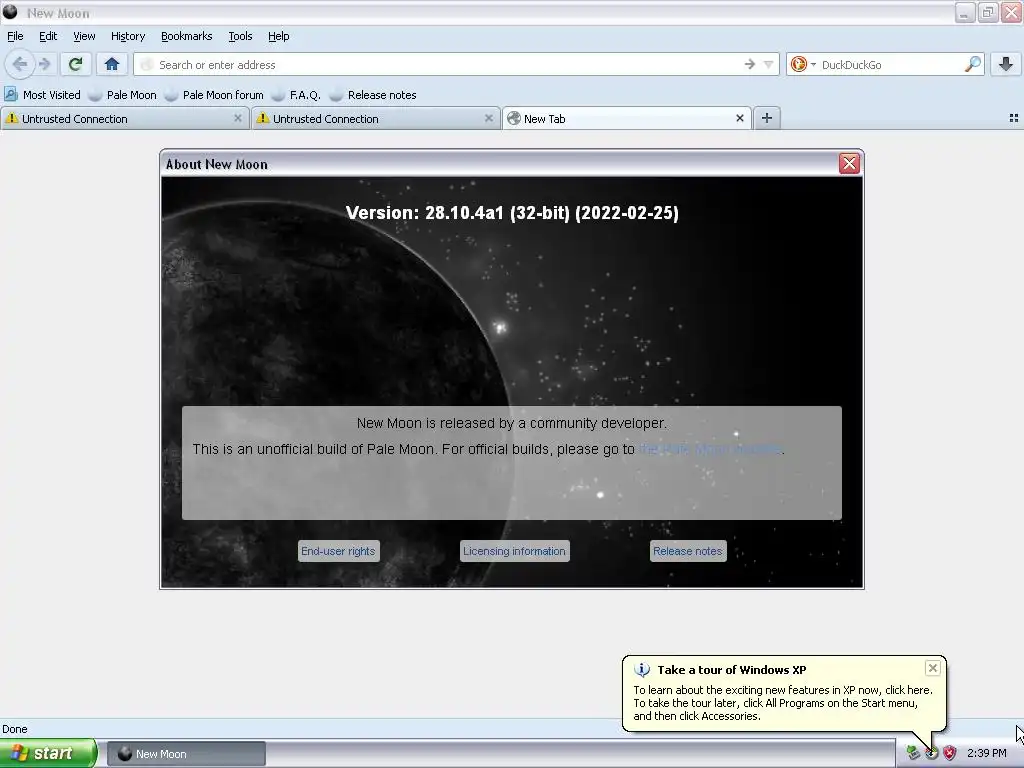Screen dimensions: 1024x768
Task: Select the New Tab tab
Action: click(627, 119)
